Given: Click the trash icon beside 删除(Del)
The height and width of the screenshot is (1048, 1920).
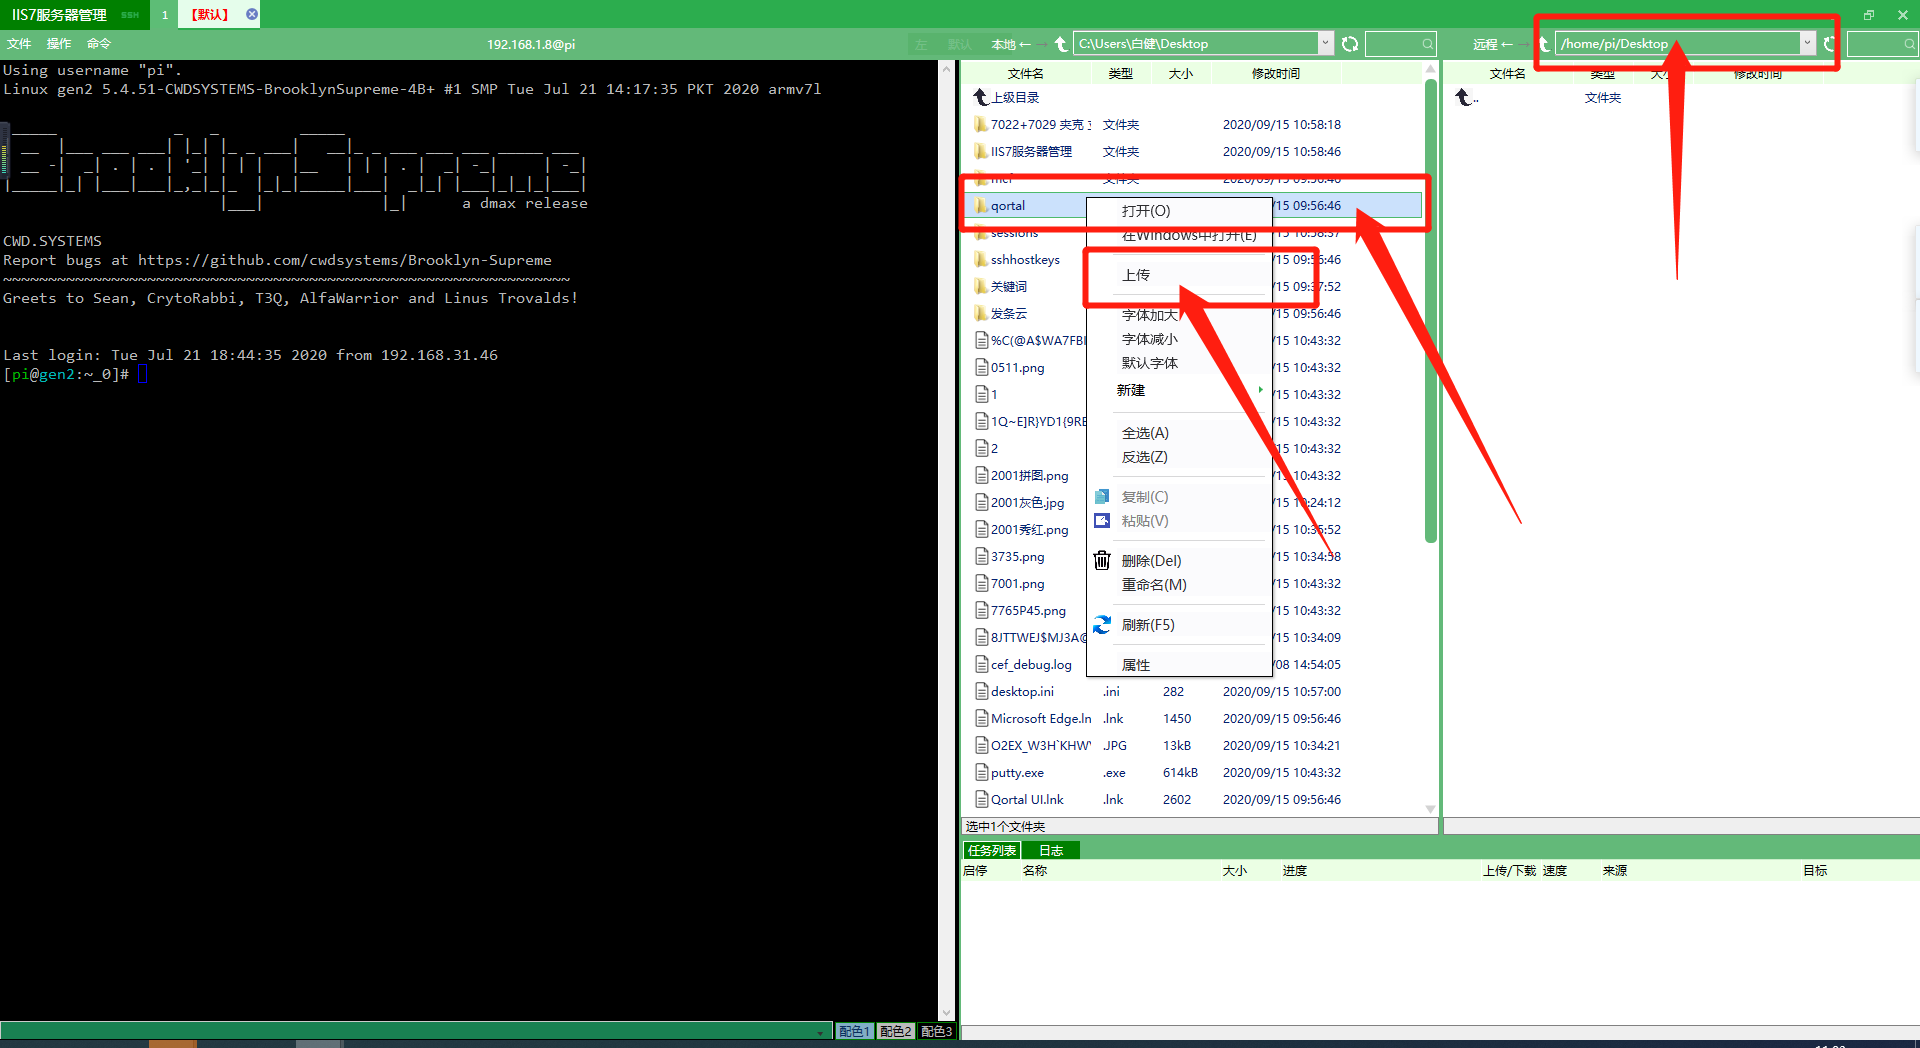Looking at the screenshot, I should pos(1102,560).
